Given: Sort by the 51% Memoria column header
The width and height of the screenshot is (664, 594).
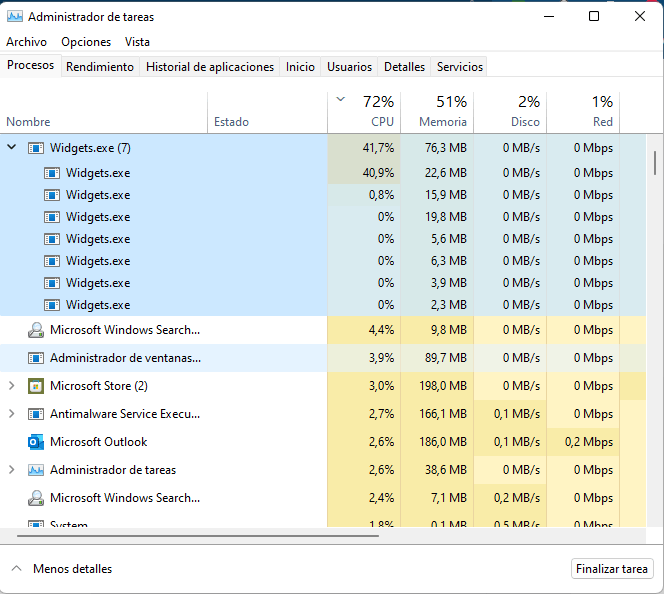Looking at the screenshot, I should pos(437,113).
